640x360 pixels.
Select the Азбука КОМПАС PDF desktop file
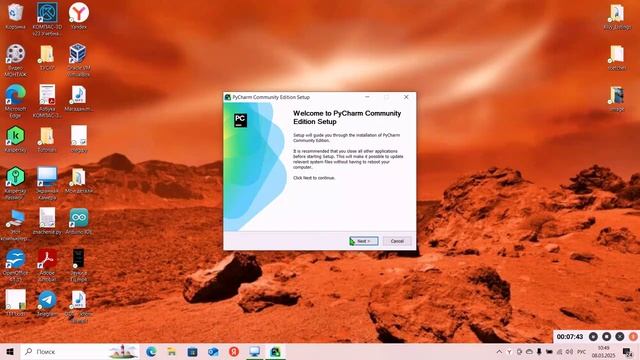pyautogui.click(x=47, y=101)
